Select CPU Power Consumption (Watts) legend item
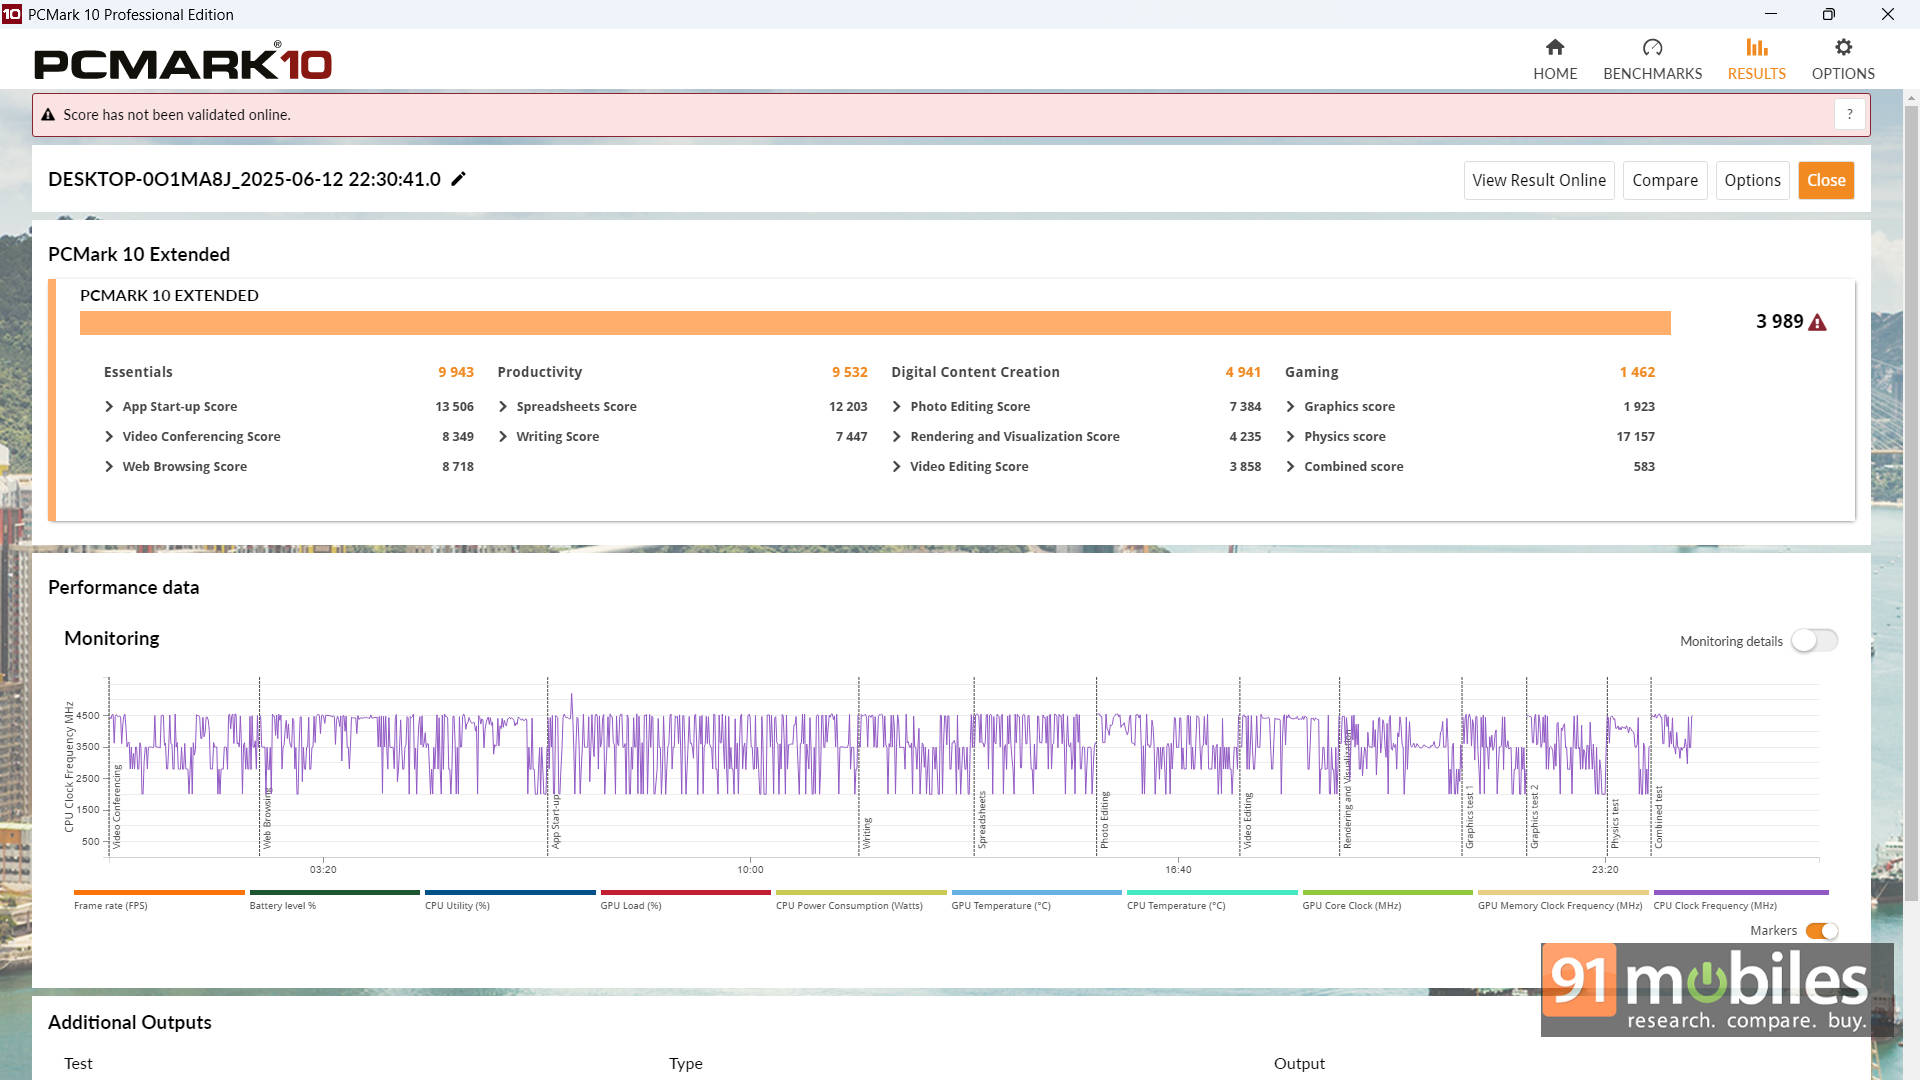Viewport: 1920px width, 1080px height. point(861,899)
